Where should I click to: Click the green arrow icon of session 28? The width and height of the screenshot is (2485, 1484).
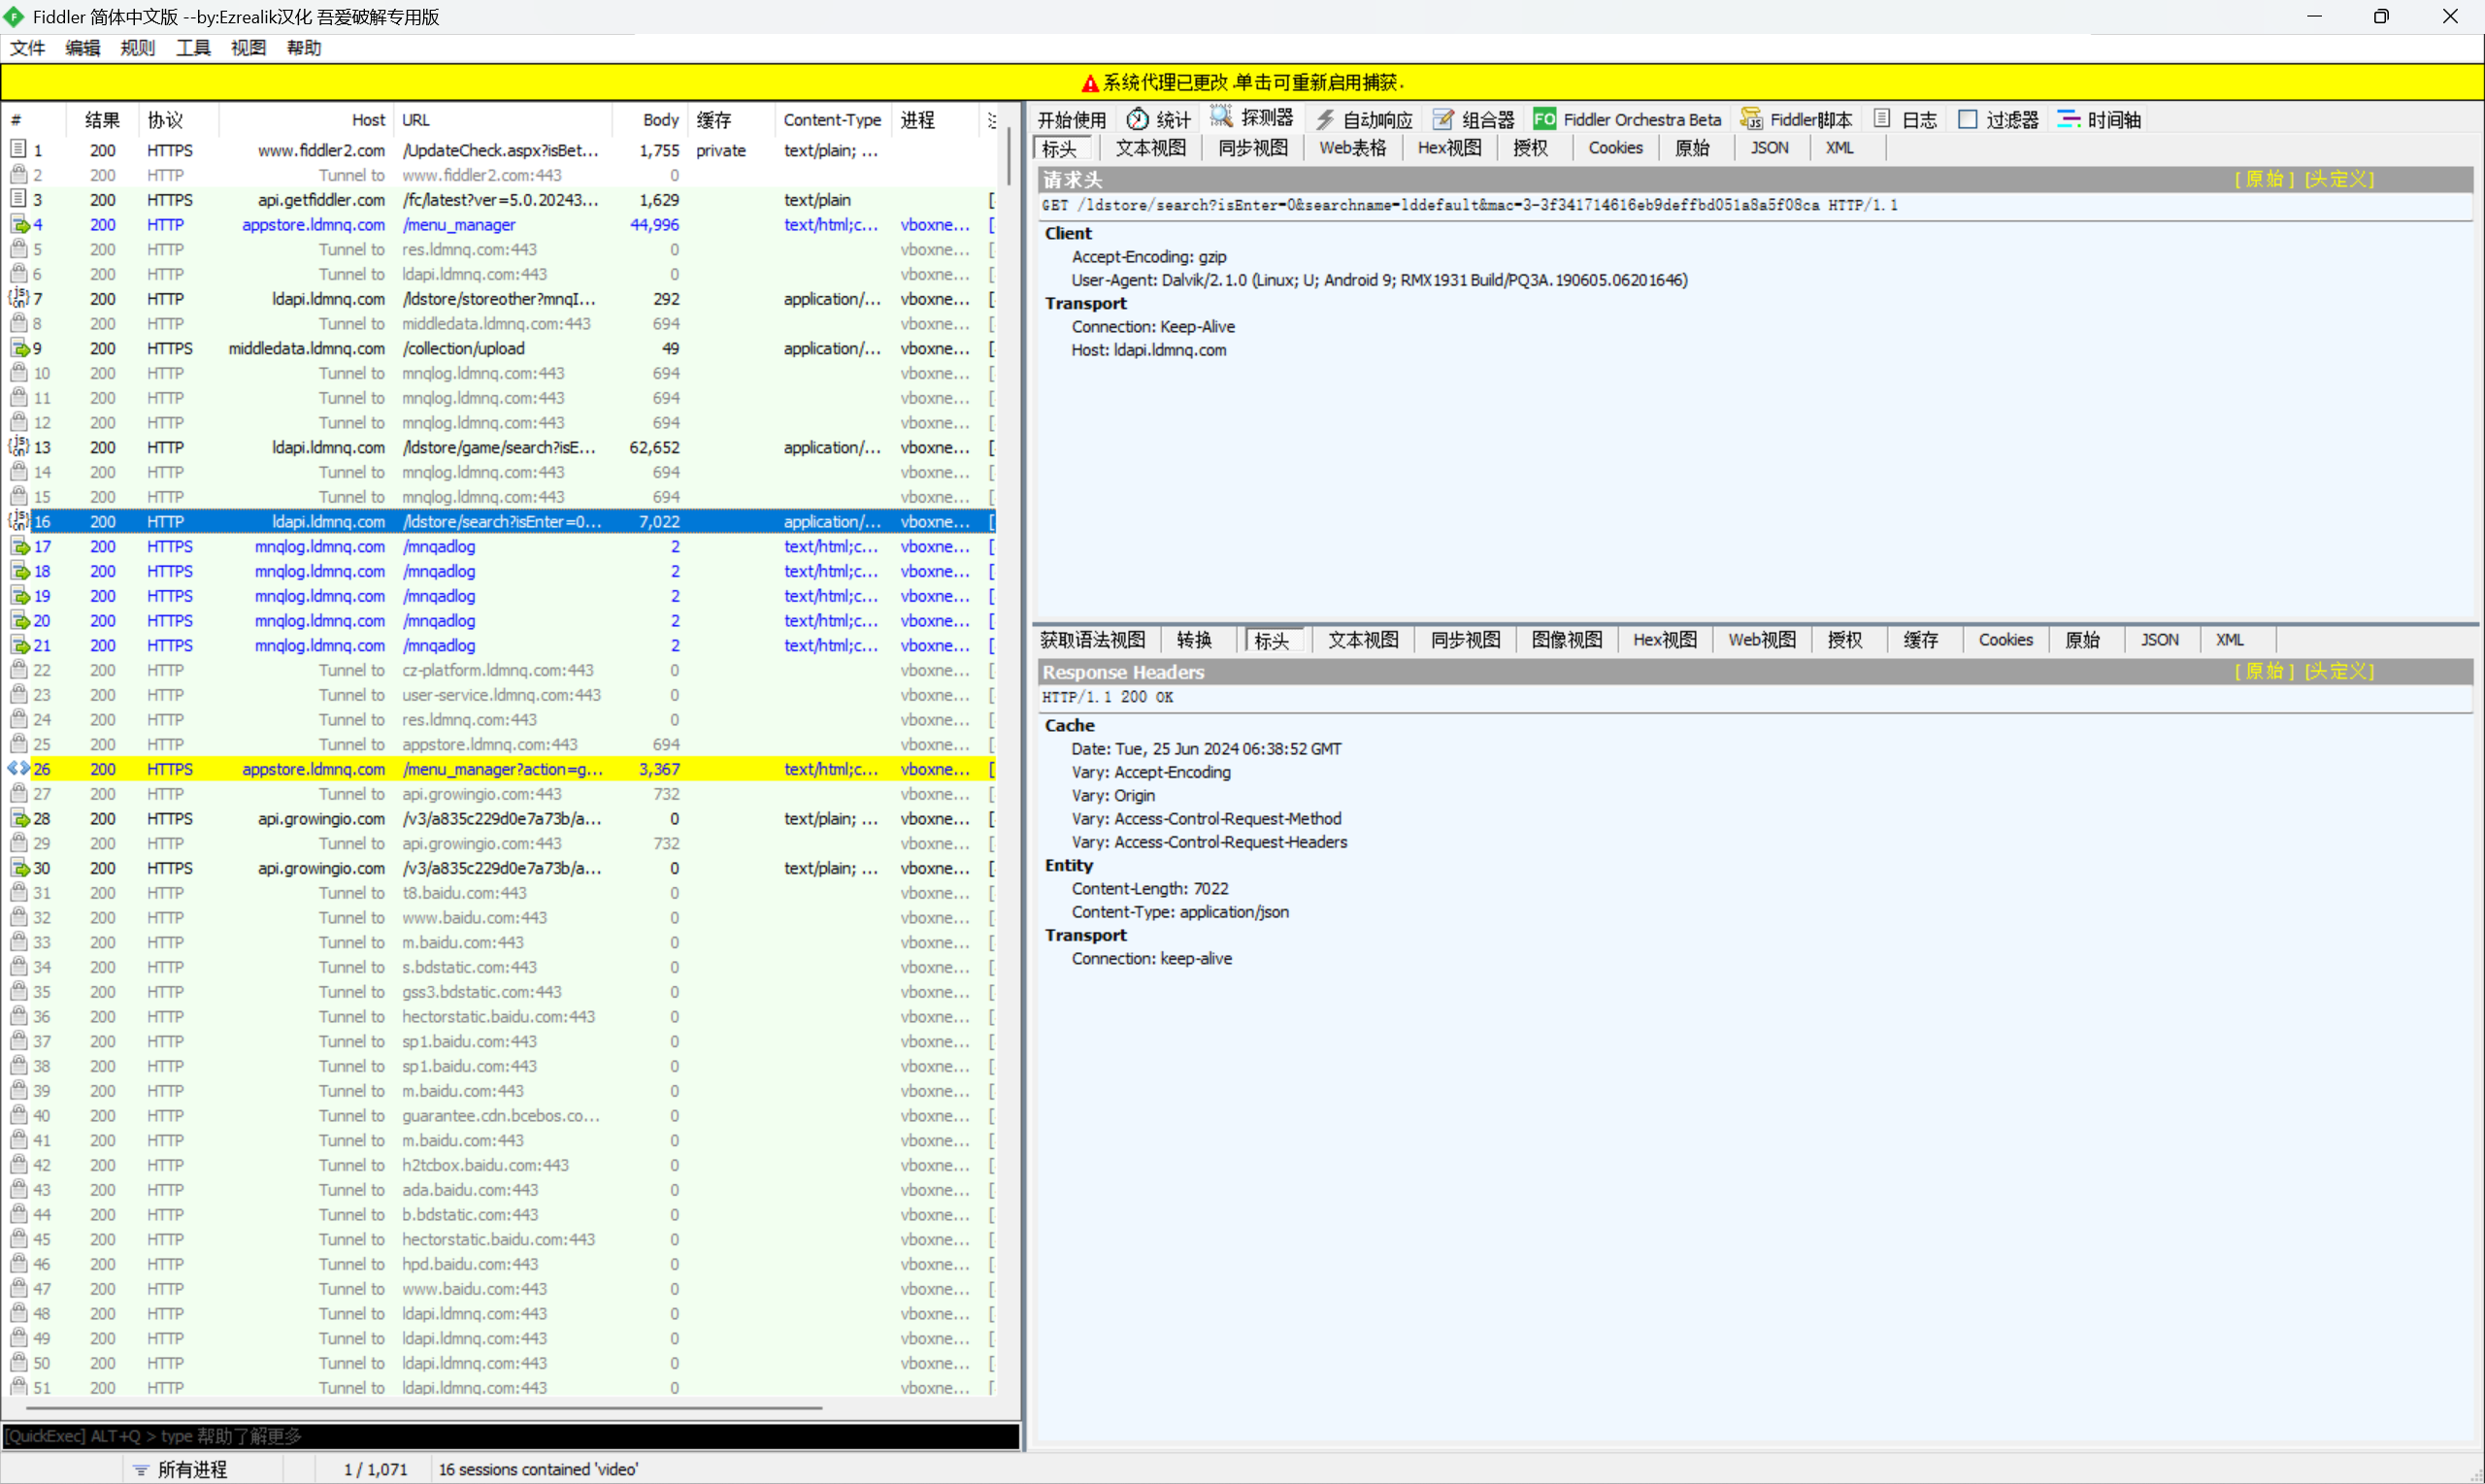[20, 818]
